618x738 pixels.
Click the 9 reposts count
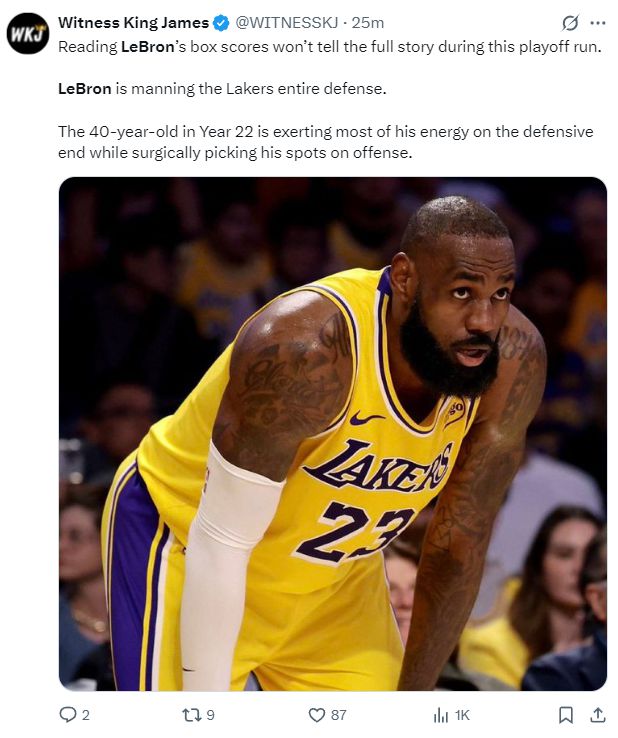click(210, 715)
